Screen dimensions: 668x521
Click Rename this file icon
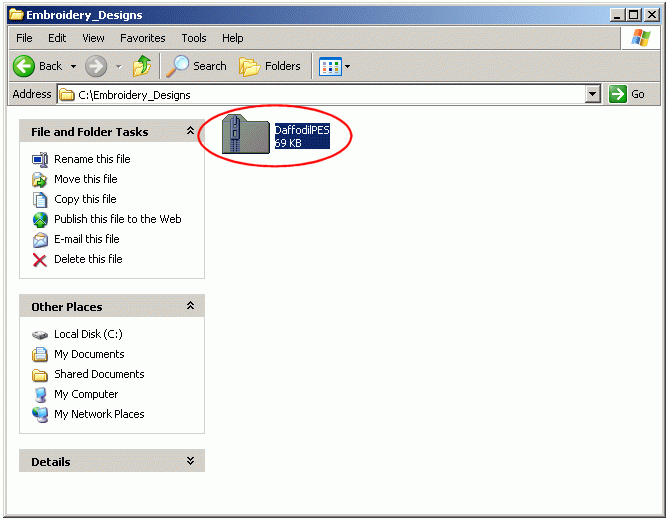click(40, 160)
